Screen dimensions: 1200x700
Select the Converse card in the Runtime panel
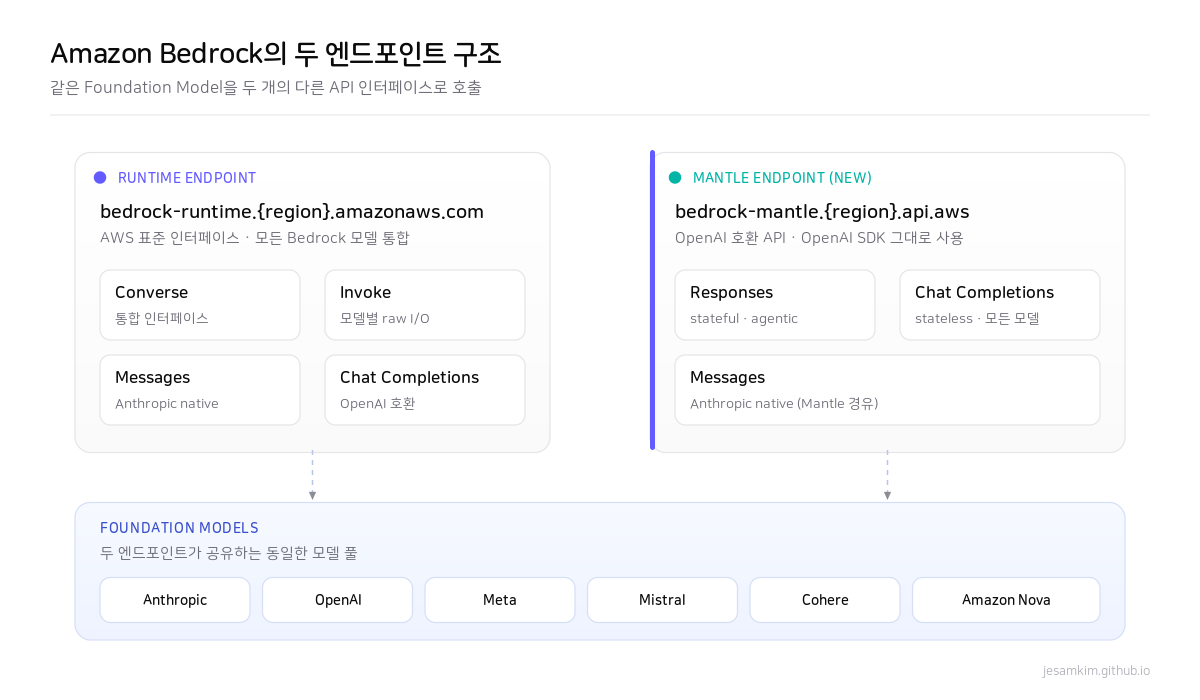click(200, 305)
